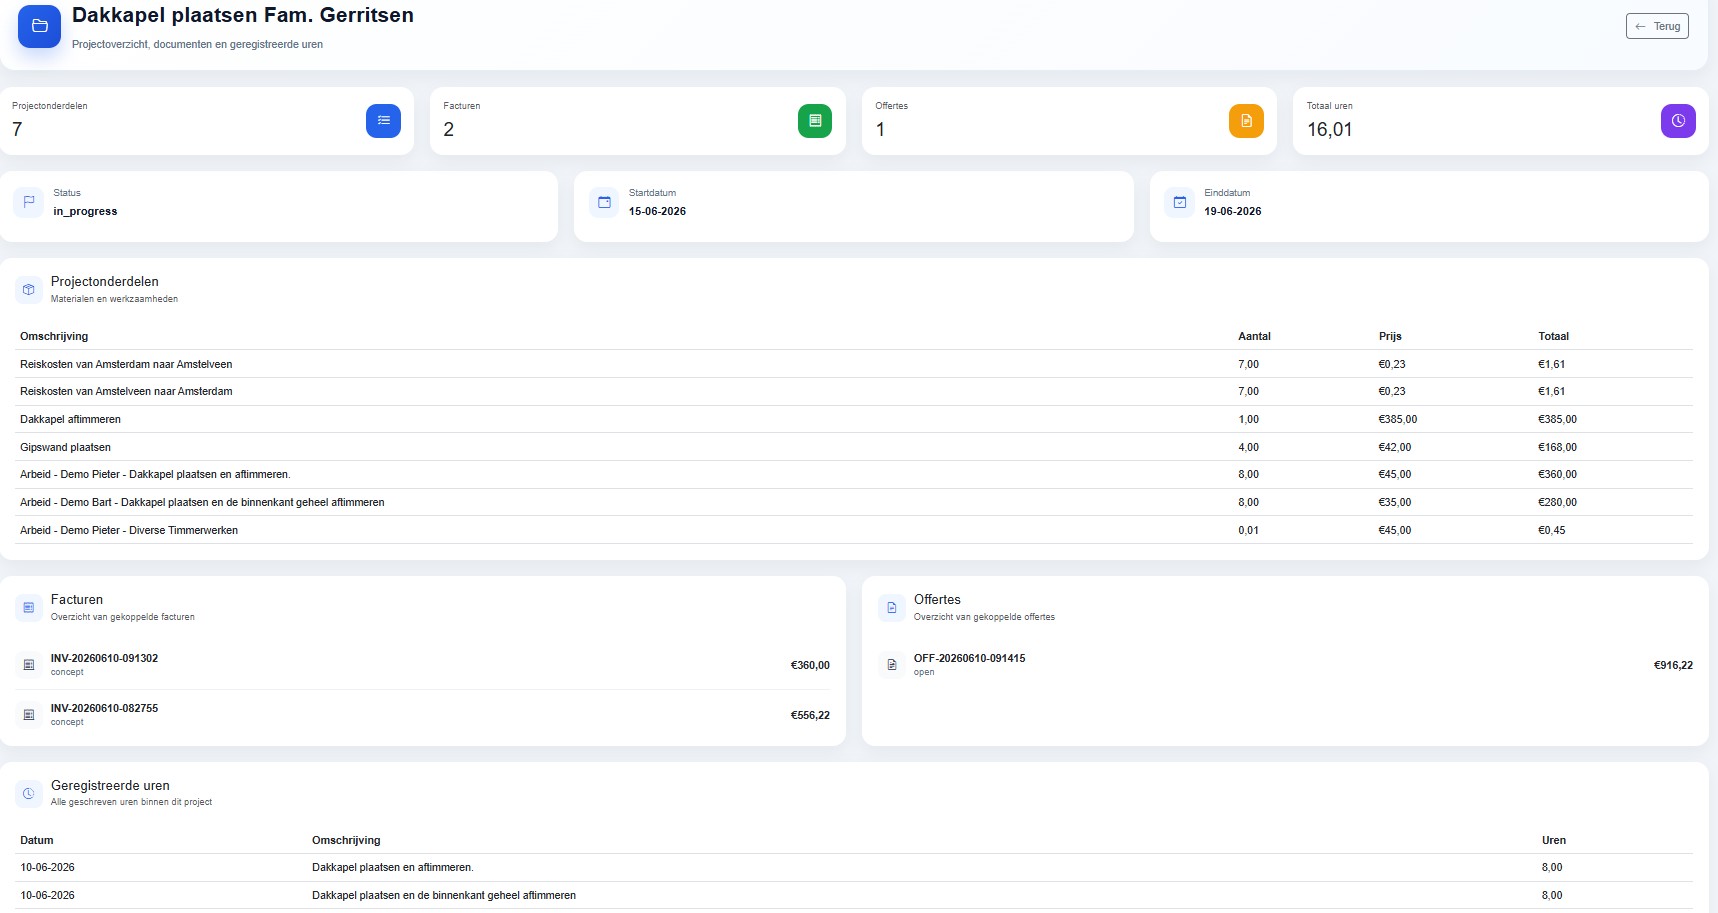
Task: Select the Dakkapel aftimmeren row
Action: (856, 420)
